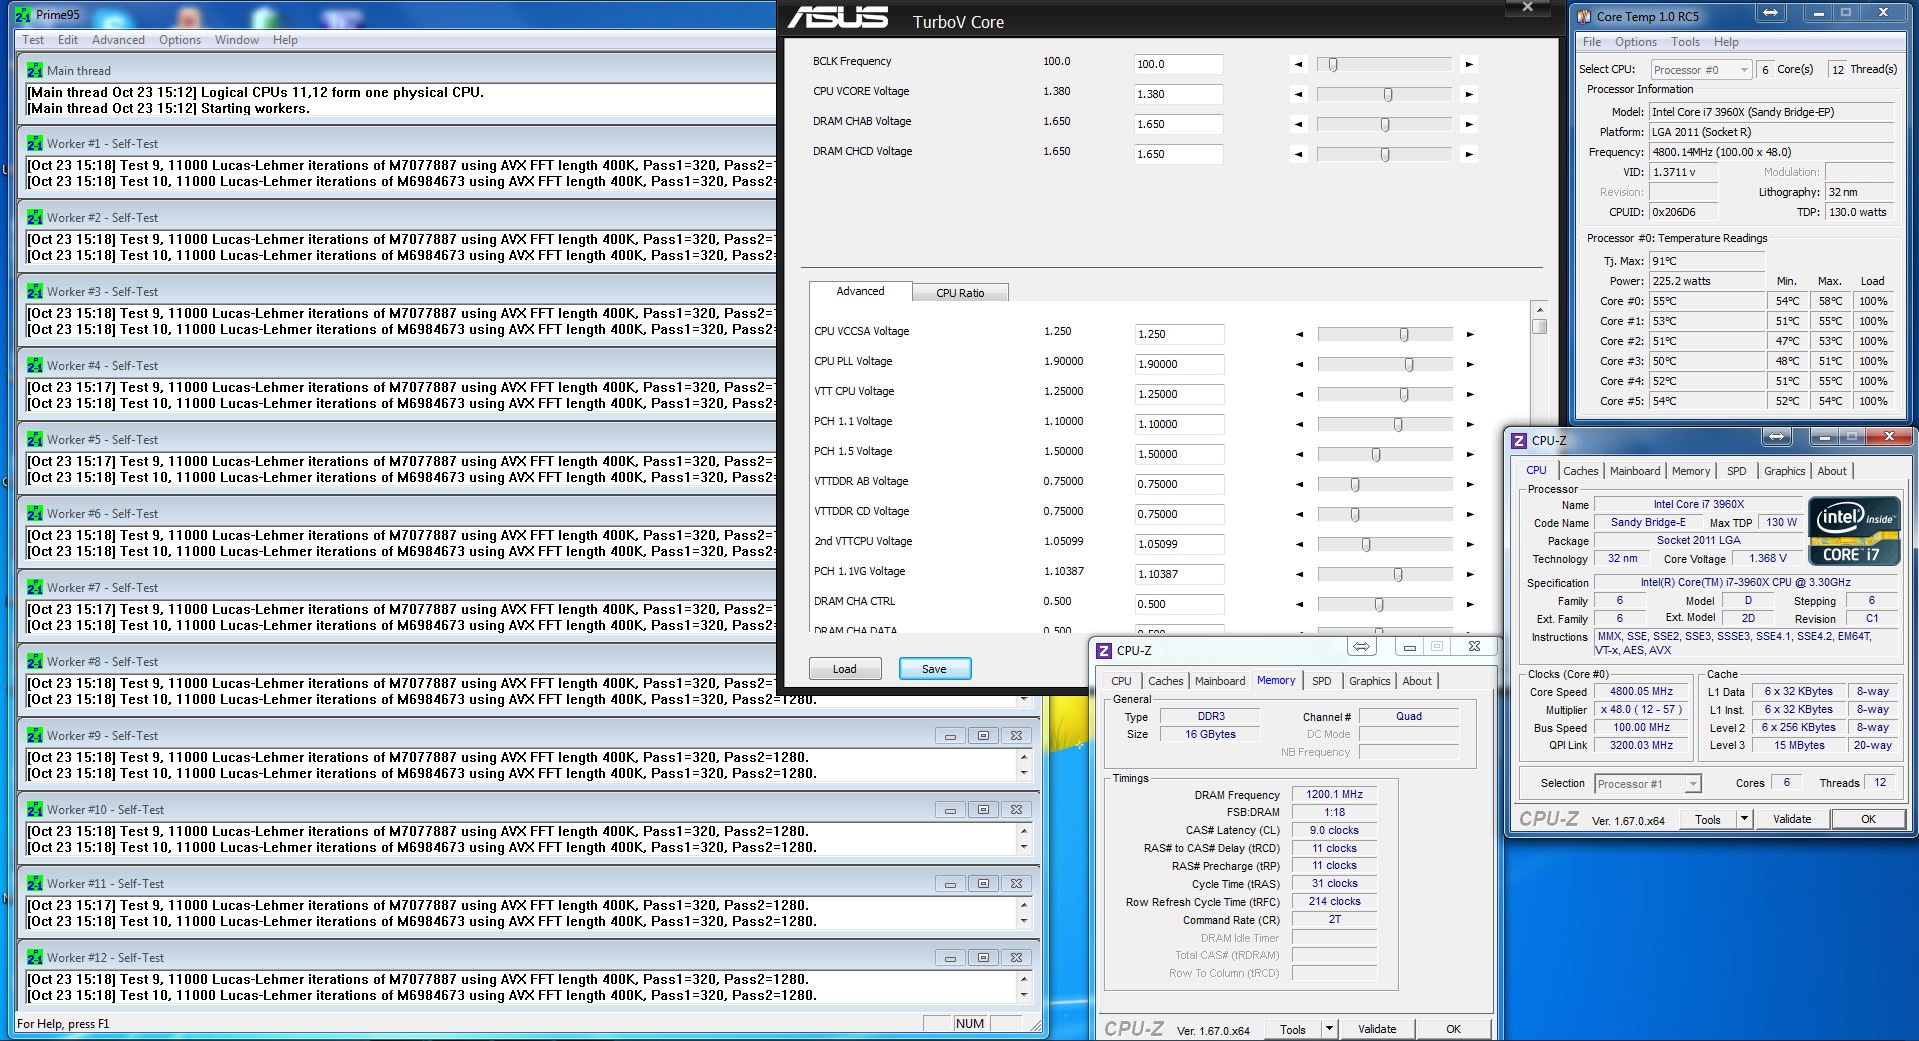Click the CPU PLL Voltage slider
The height and width of the screenshot is (1041, 1919).
[1385, 364]
